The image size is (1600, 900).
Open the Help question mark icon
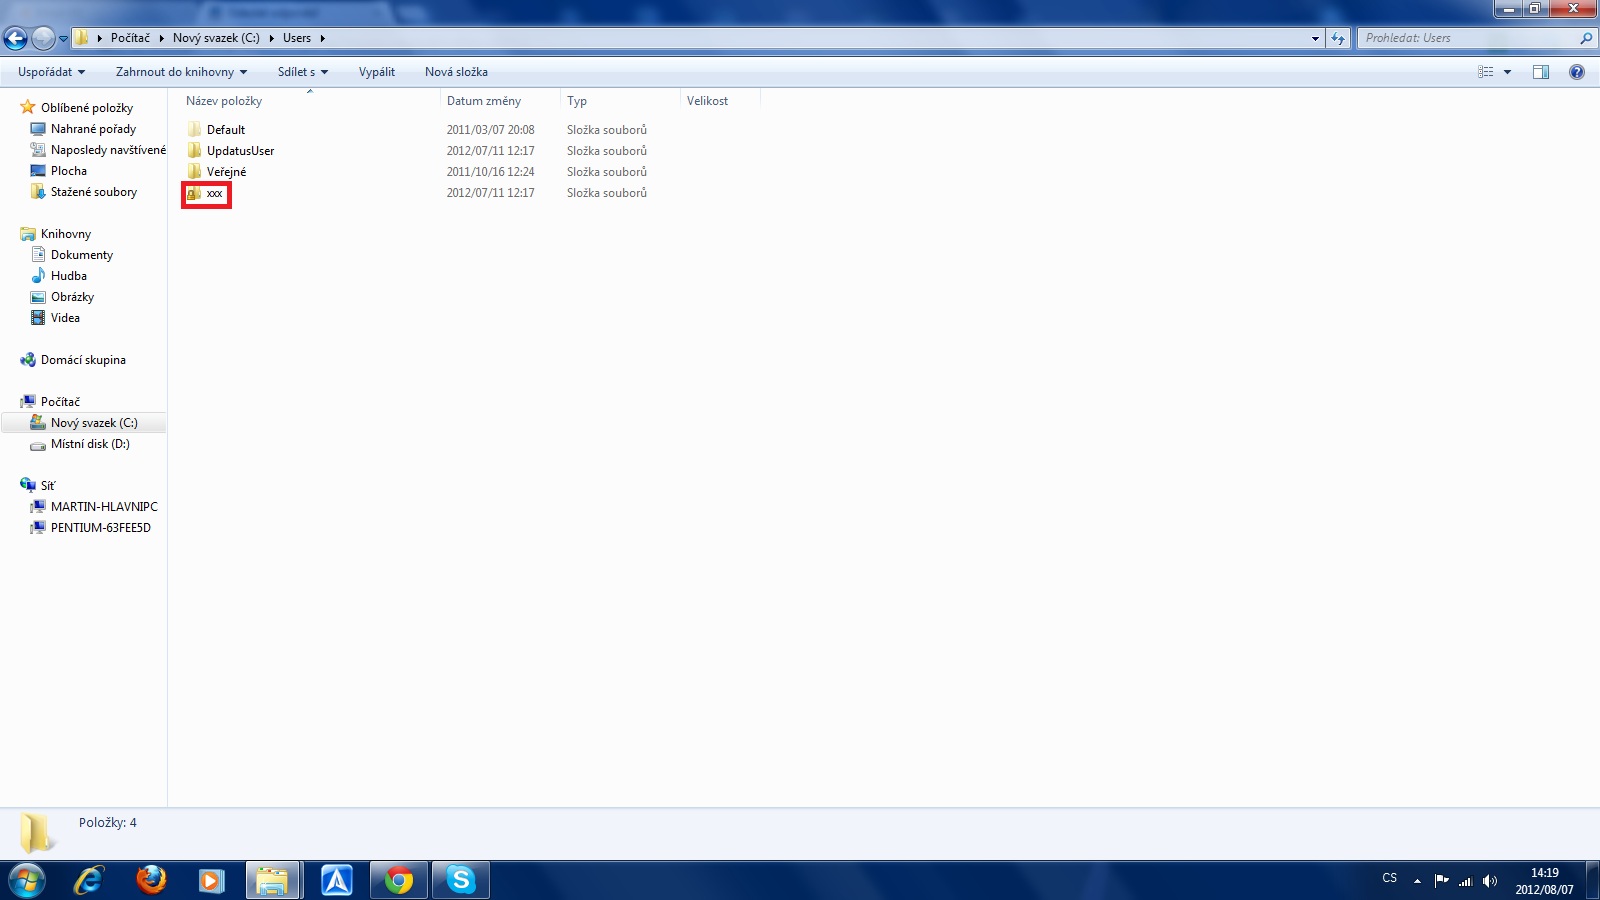1577,72
